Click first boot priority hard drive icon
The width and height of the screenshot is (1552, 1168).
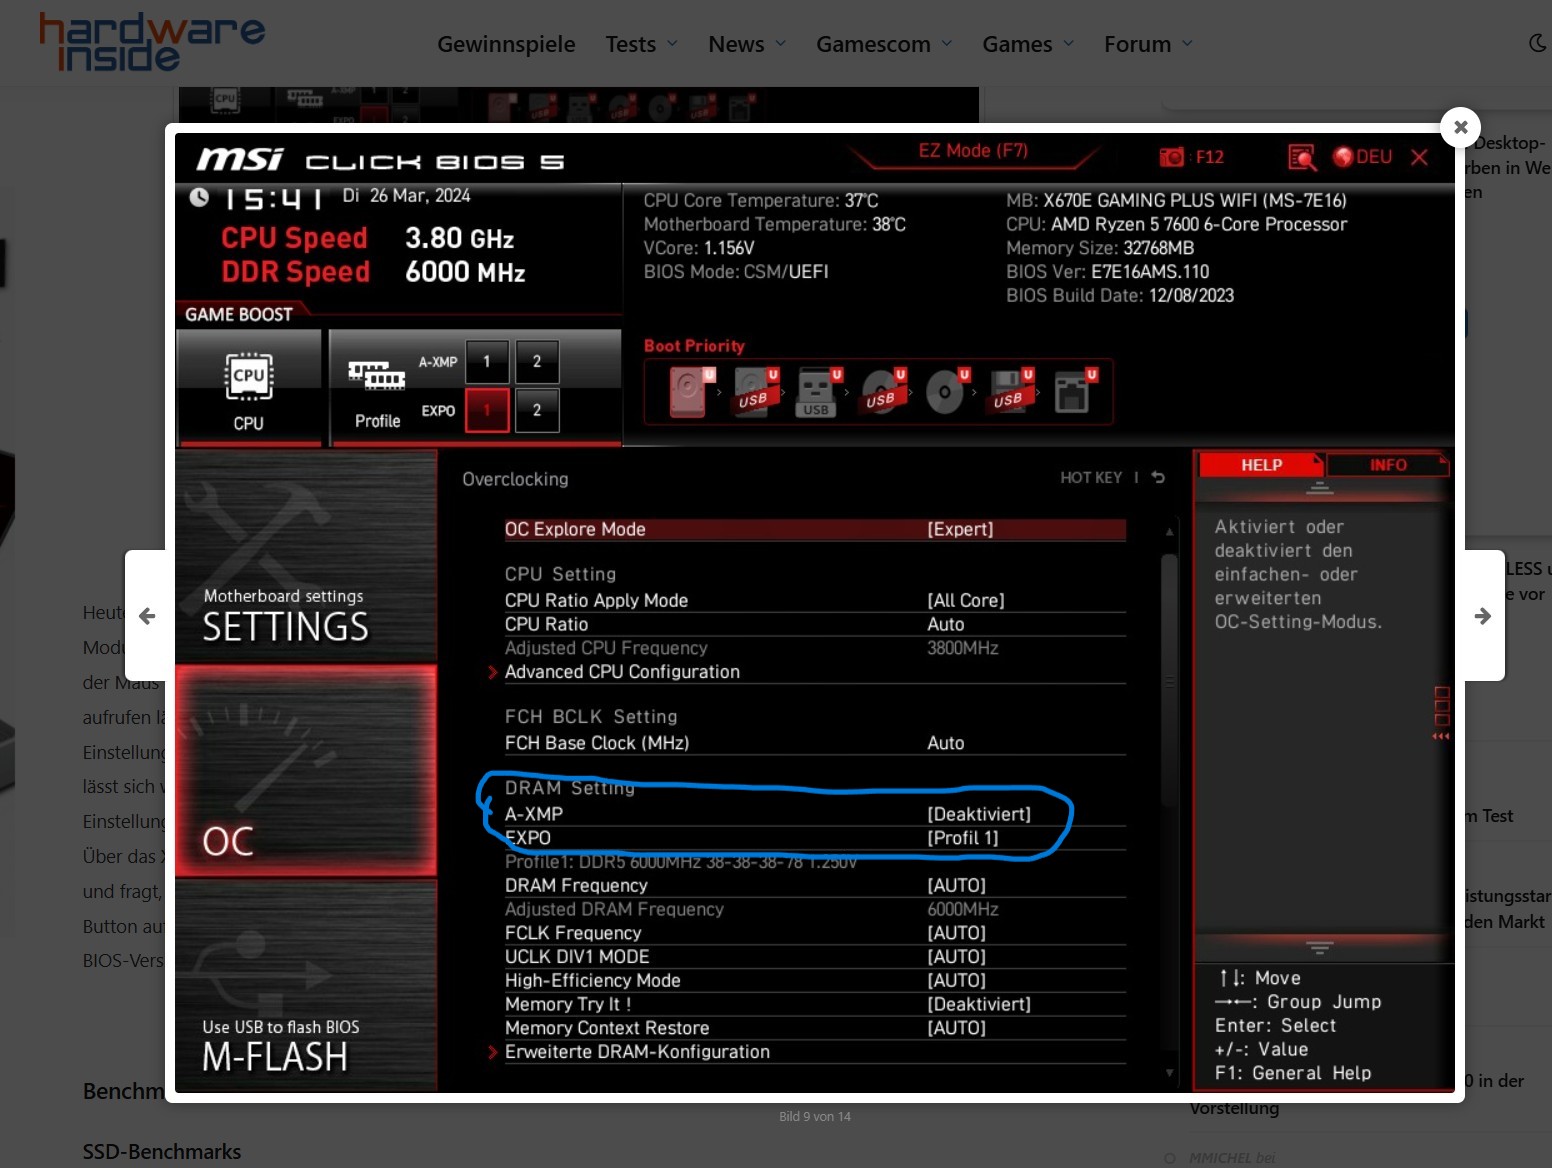[690, 392]
